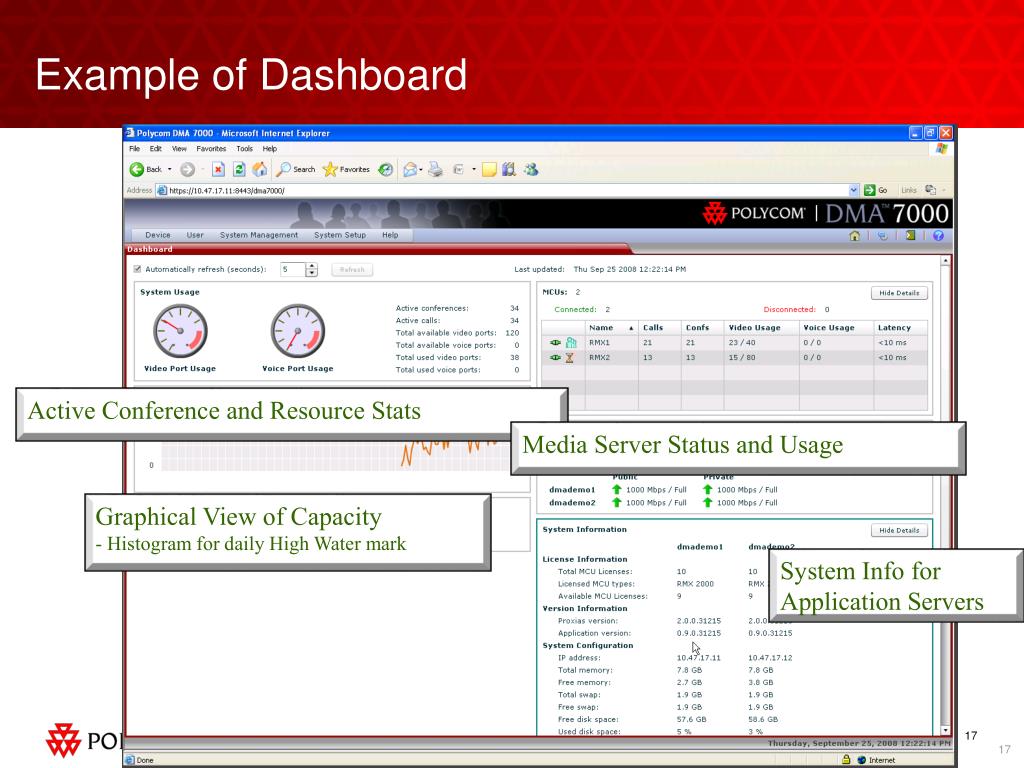This screenshot has width=1024, height=768.
Task: Click the Stop loading icon
Action: pyautogui.click(x=219, y=170)
